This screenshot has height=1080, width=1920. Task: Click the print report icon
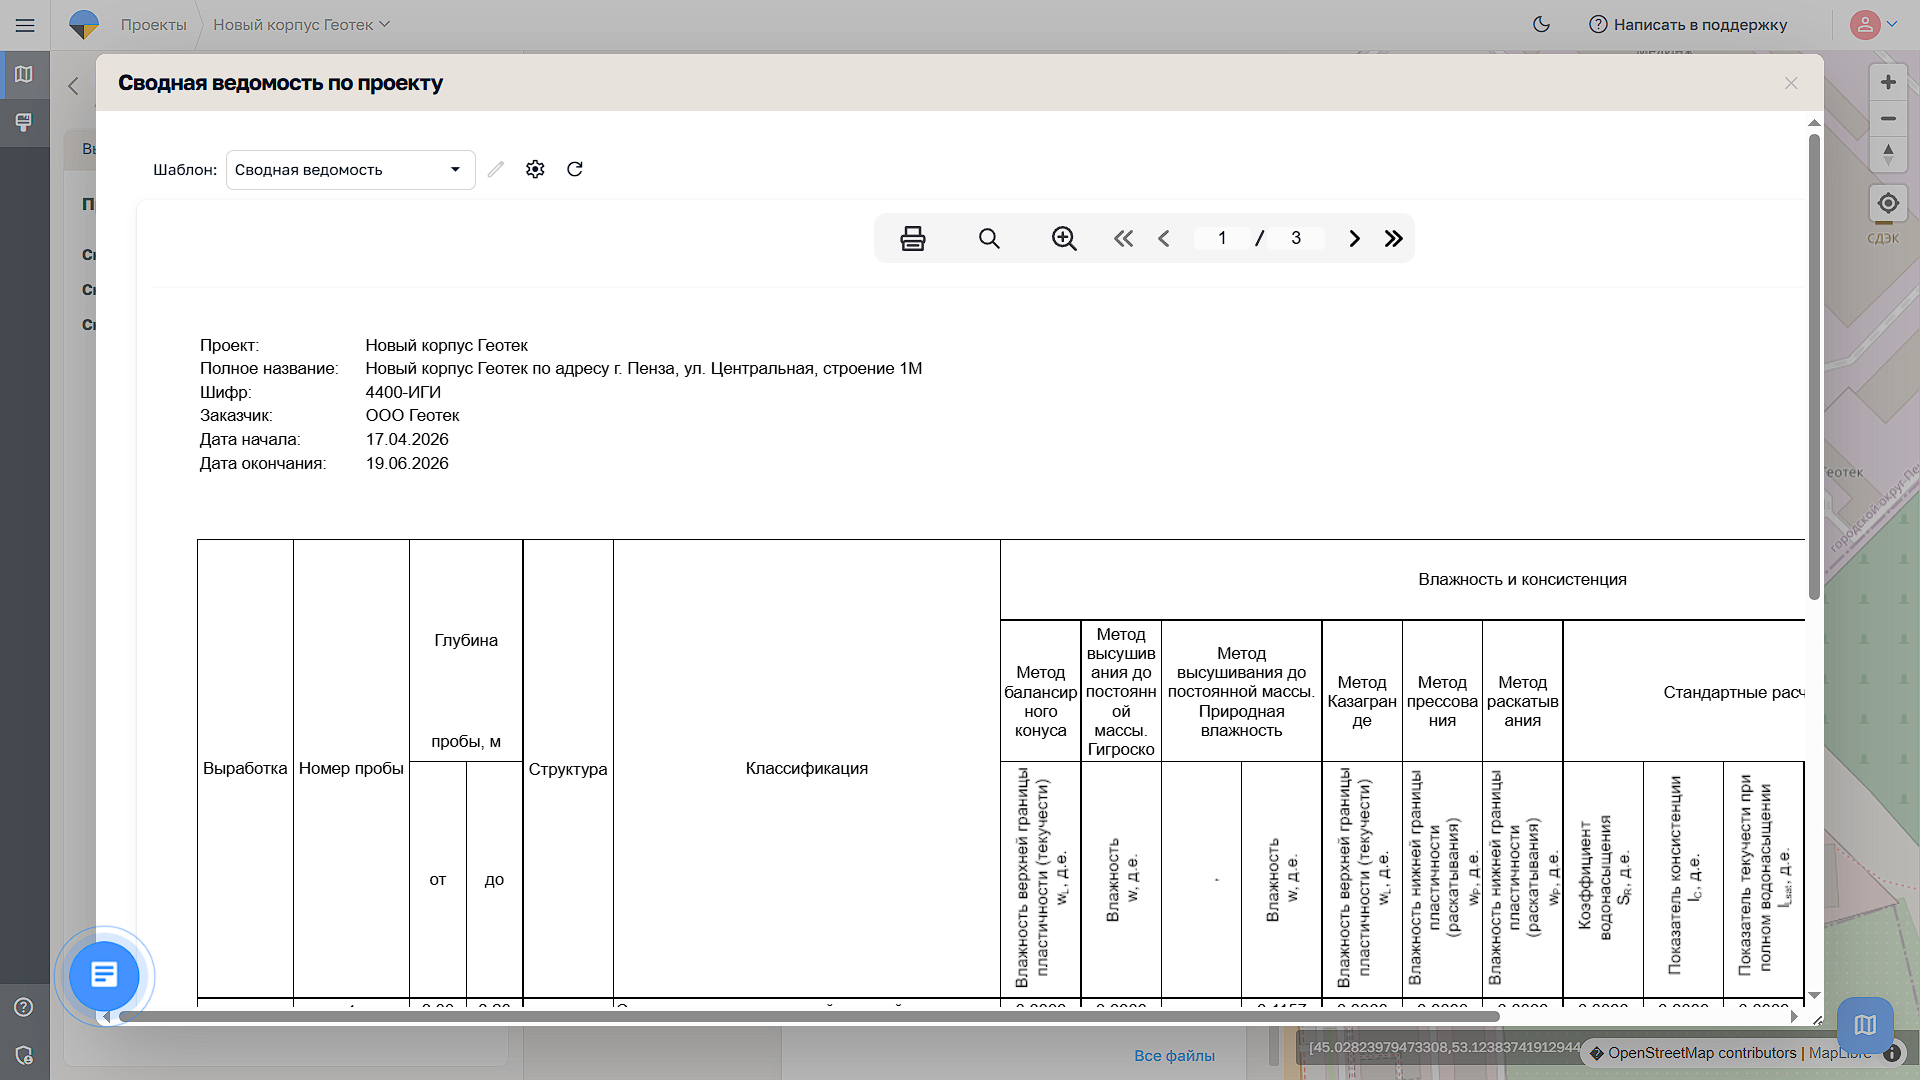coord(912,238)
